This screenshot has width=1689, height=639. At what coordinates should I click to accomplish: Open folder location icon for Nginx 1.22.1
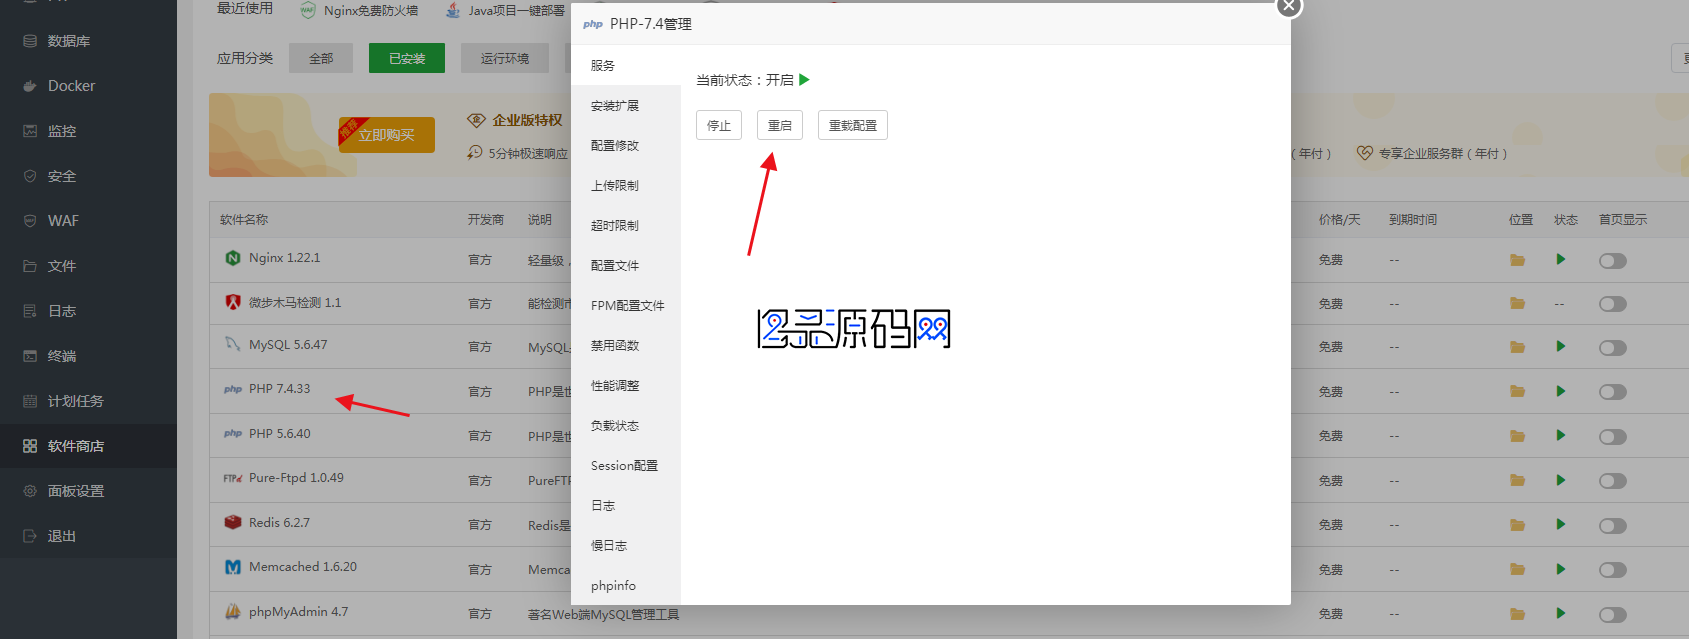click(x=1517, y=260)
